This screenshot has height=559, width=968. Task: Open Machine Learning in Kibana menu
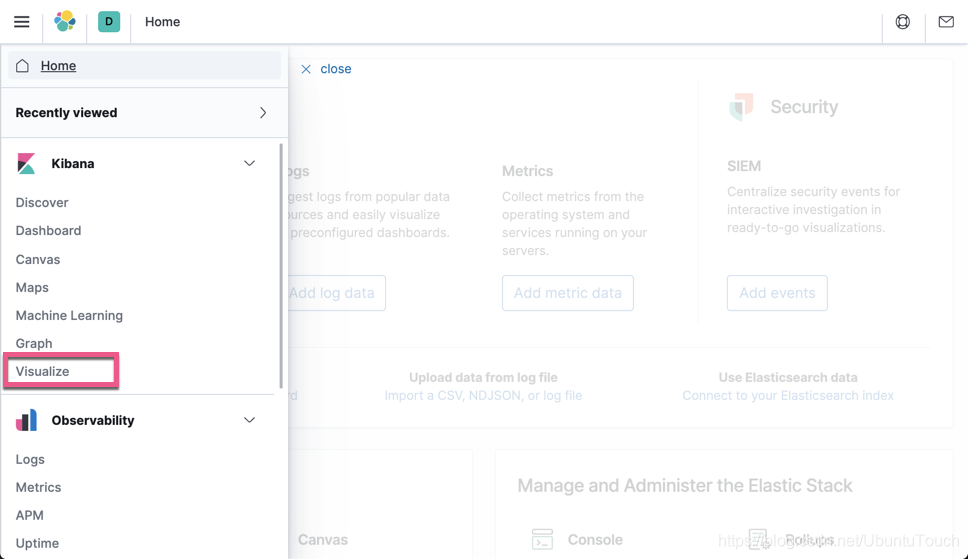69,316
